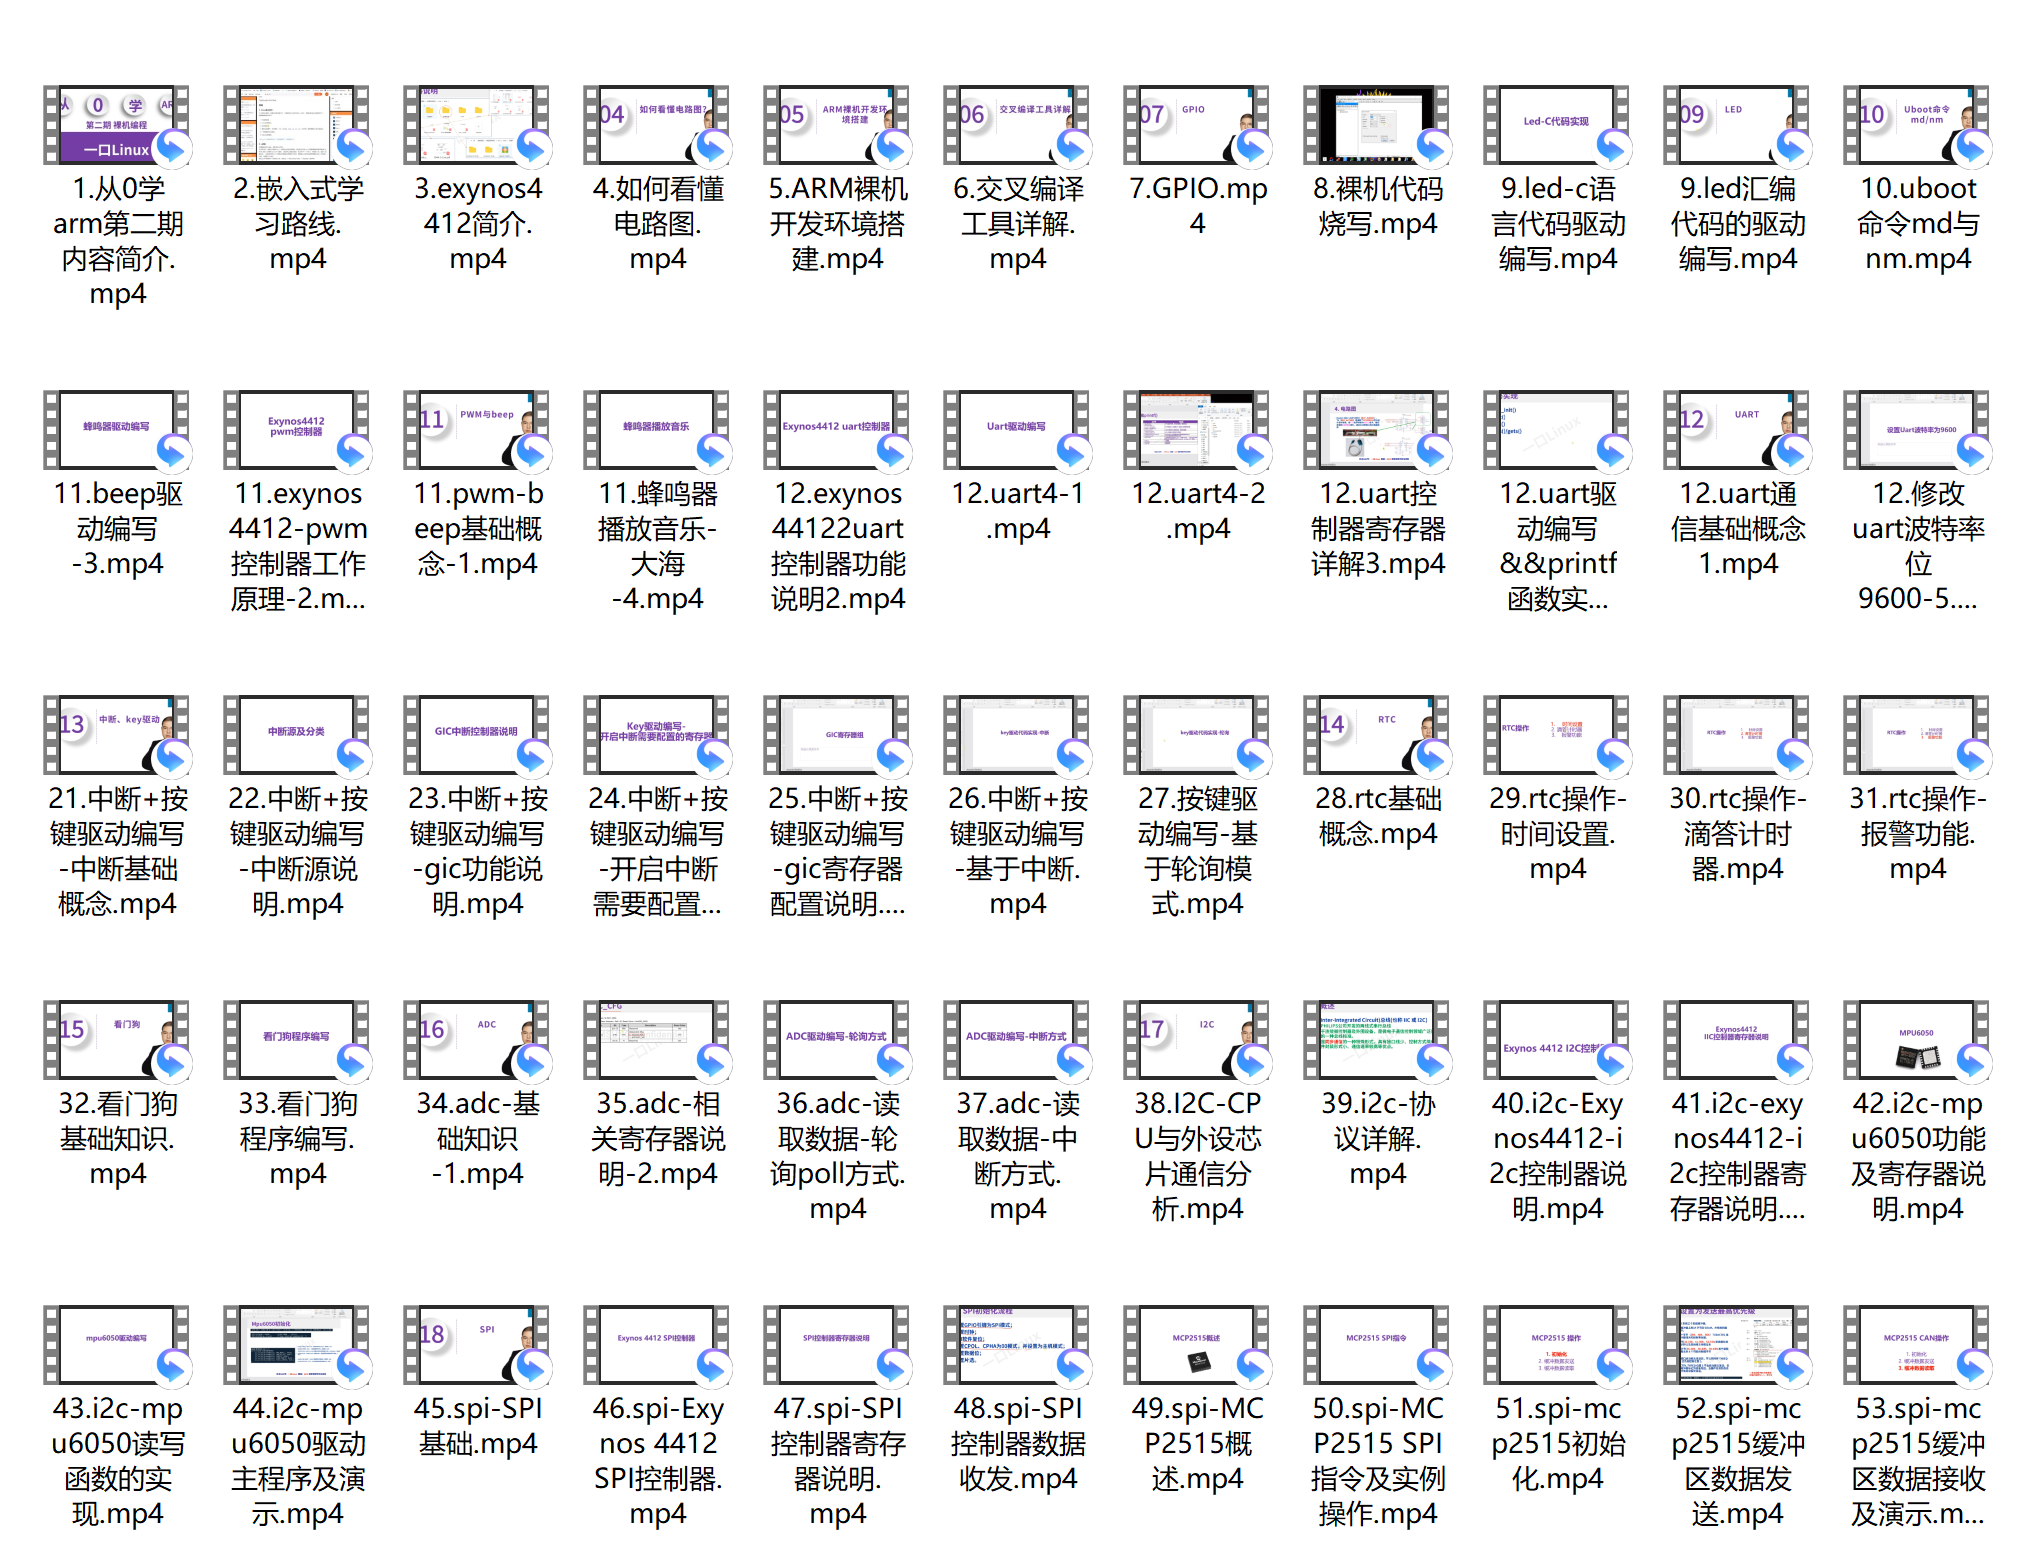Select the 28.rtc基础概念.mp4 file icon

point(1377,735)
